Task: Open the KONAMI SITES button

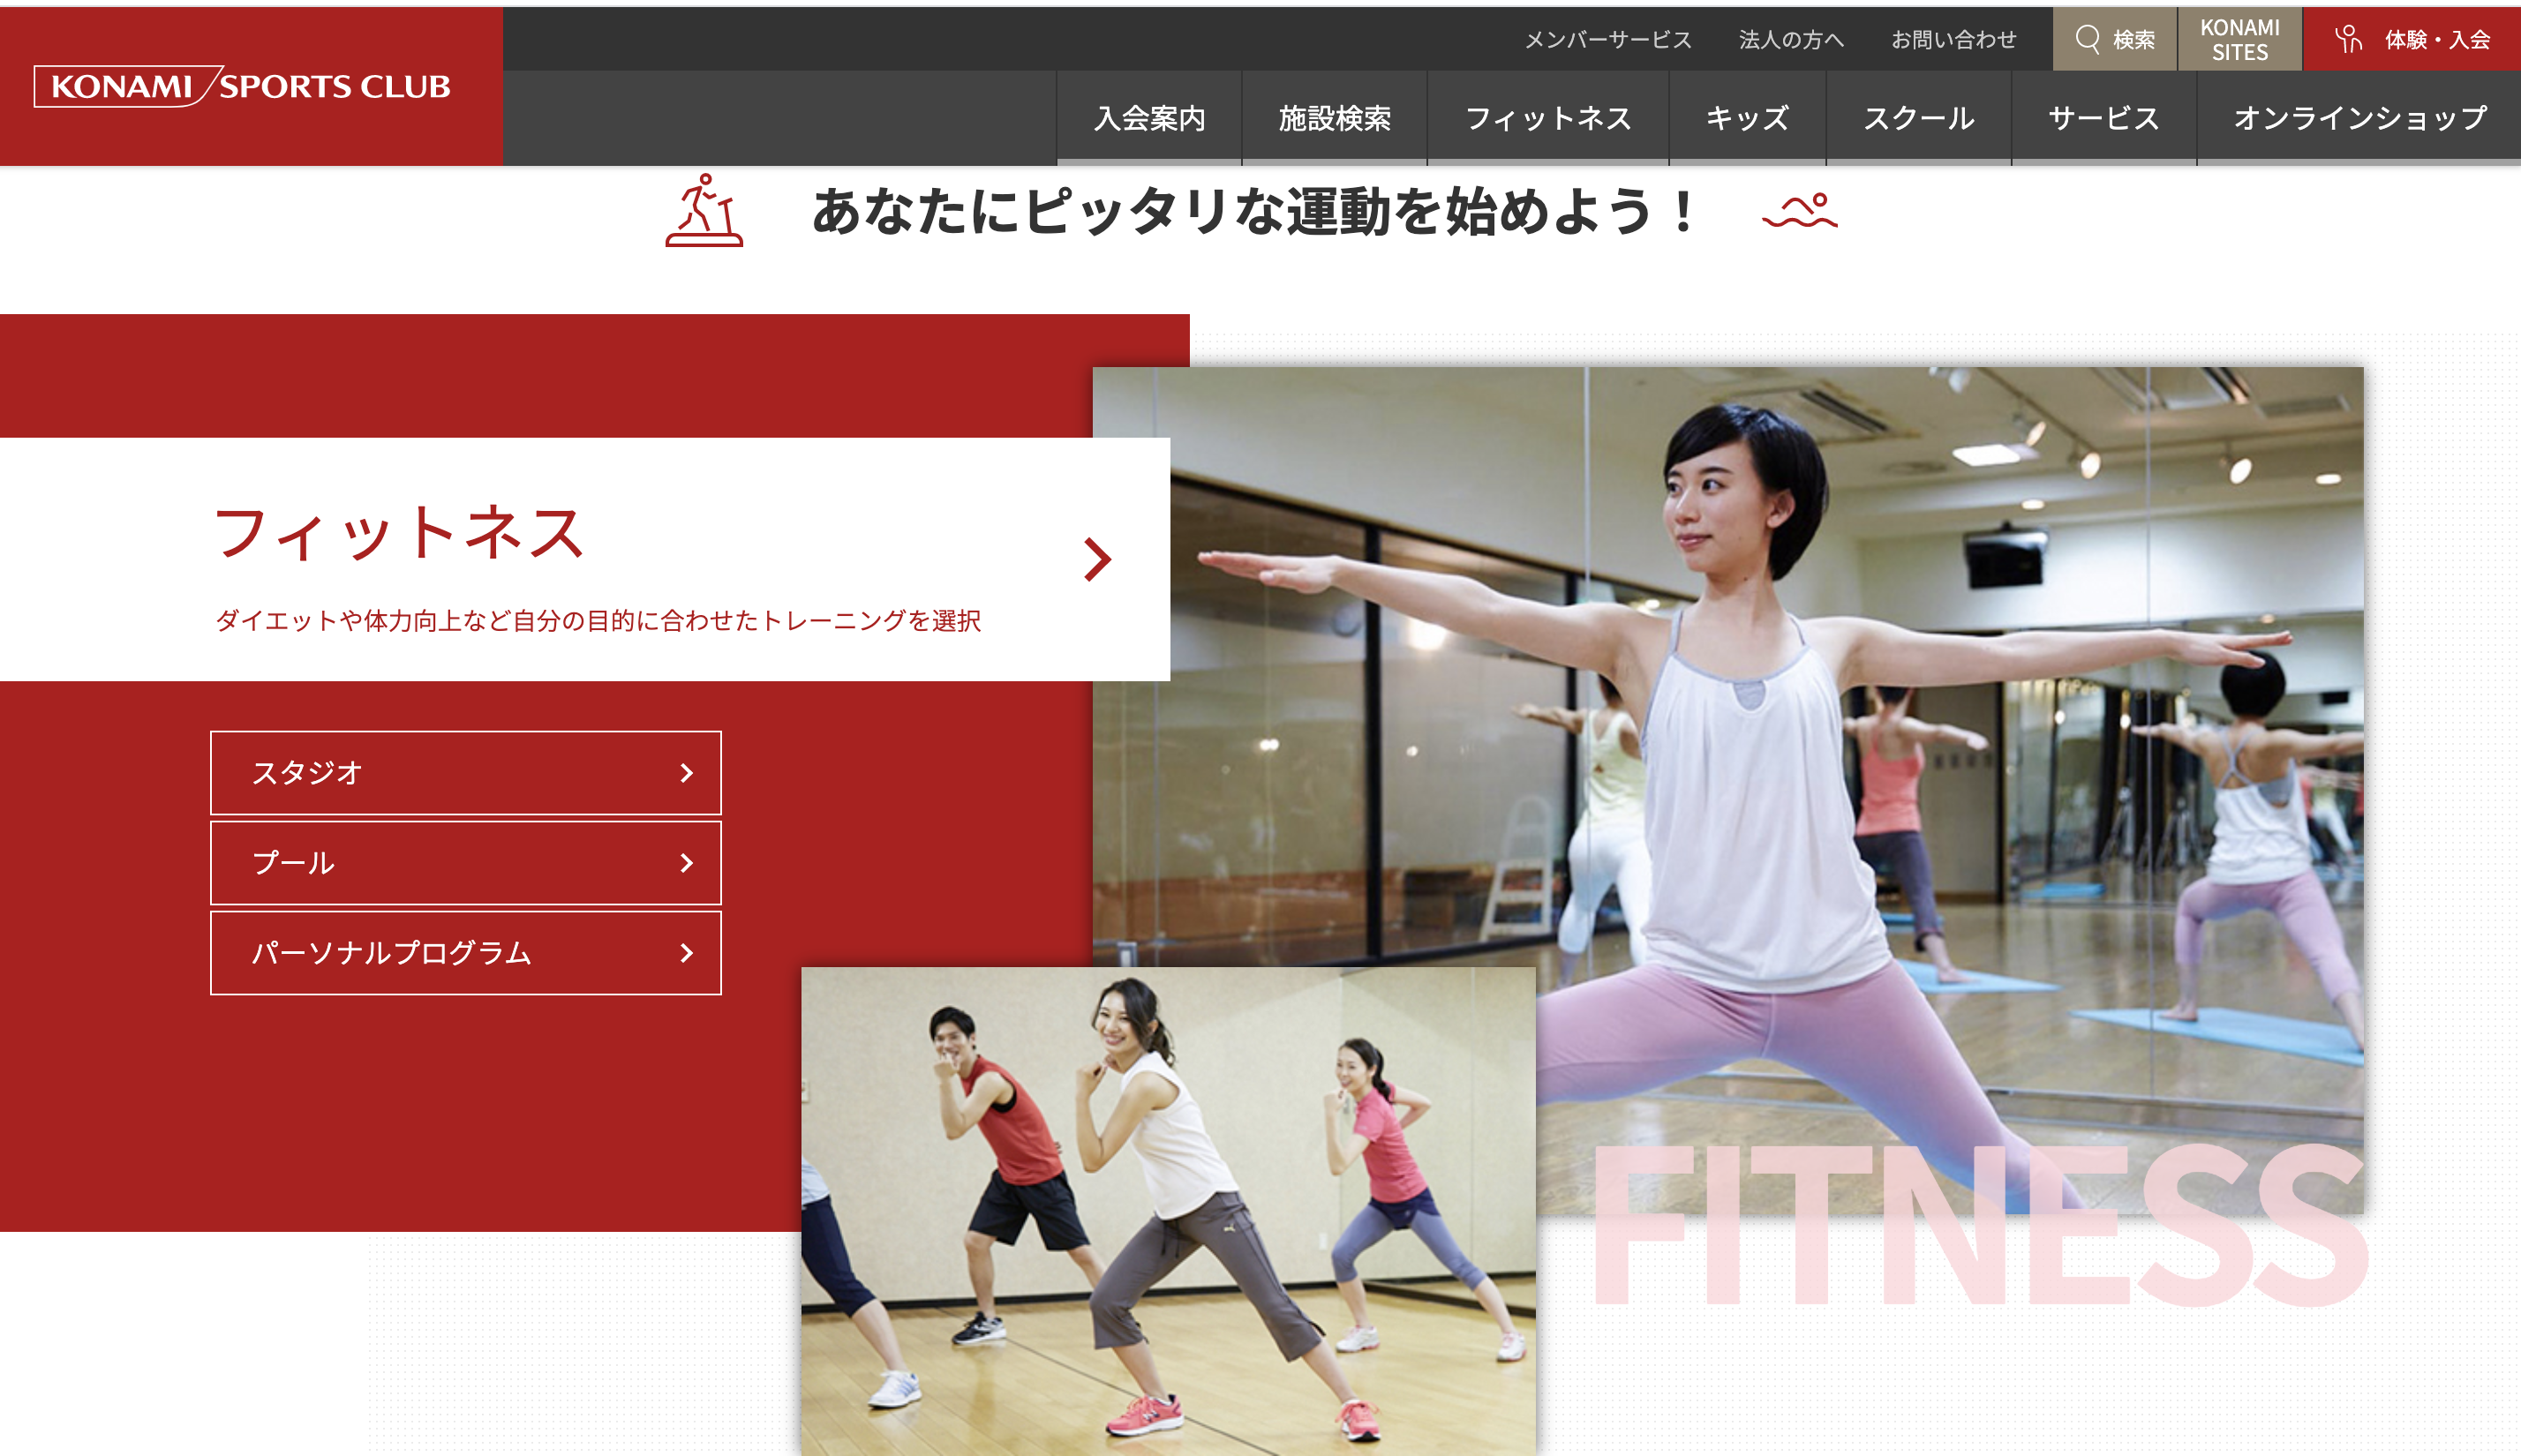Action: coord(2240,39)
